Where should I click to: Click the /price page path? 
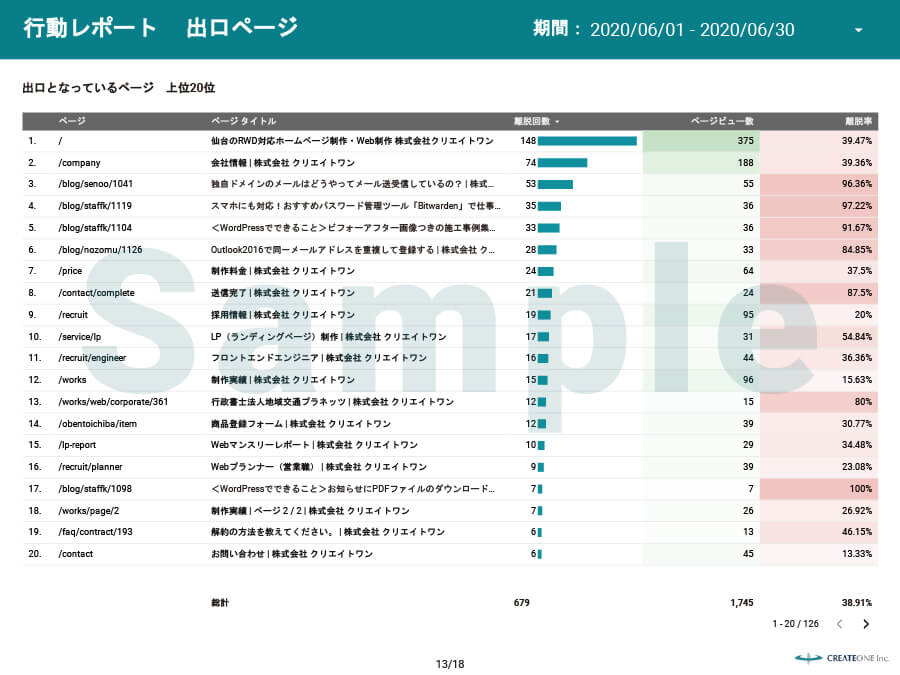(x=70, y=271)
